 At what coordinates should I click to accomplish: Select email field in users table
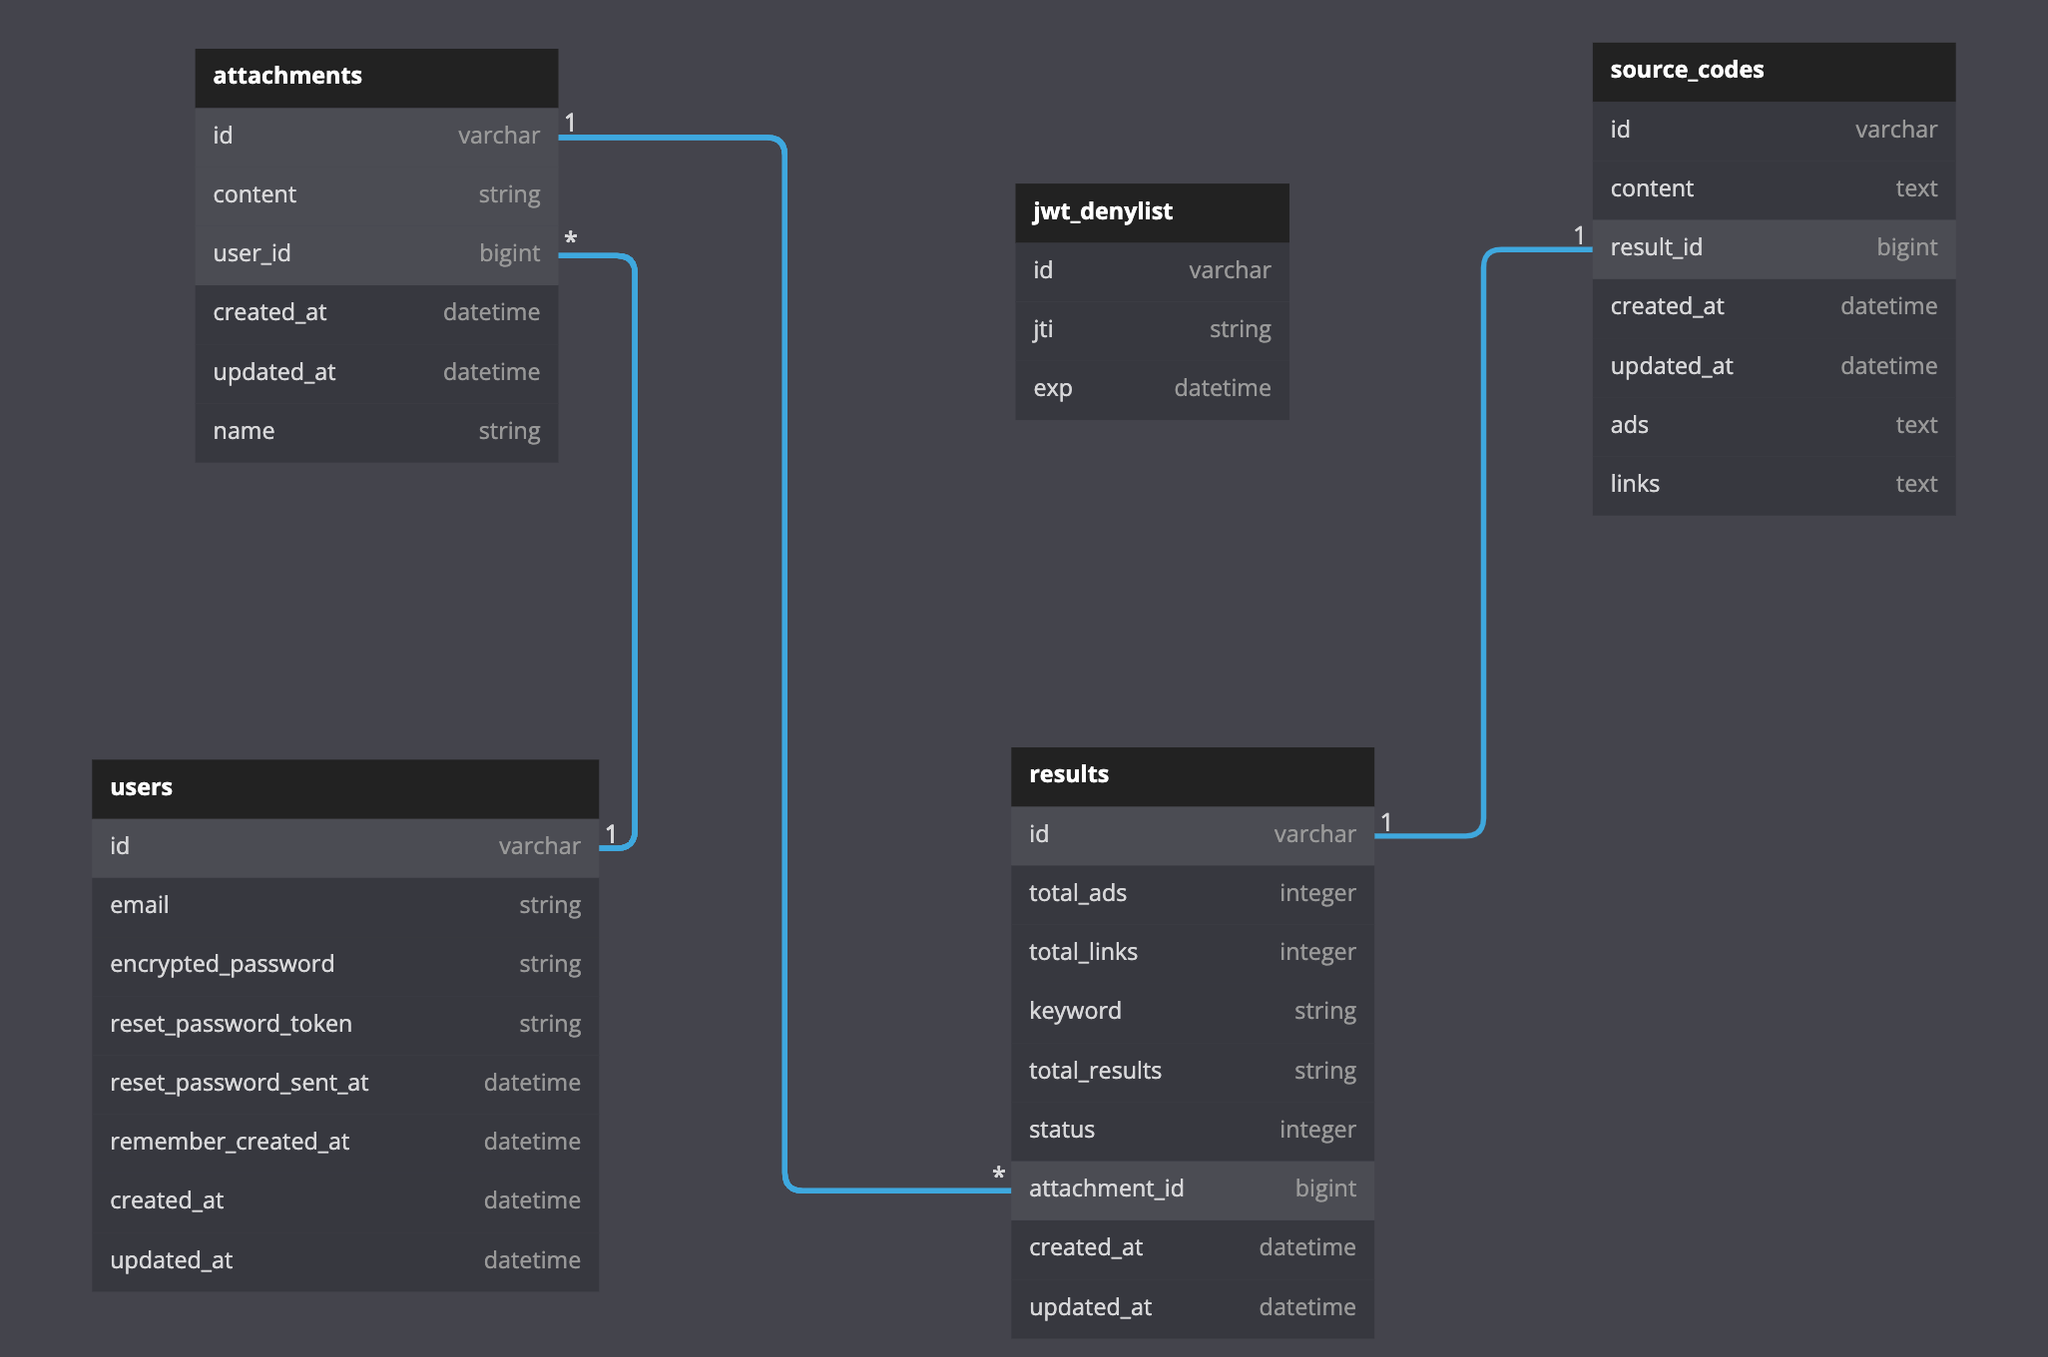[x=345, y=906]
